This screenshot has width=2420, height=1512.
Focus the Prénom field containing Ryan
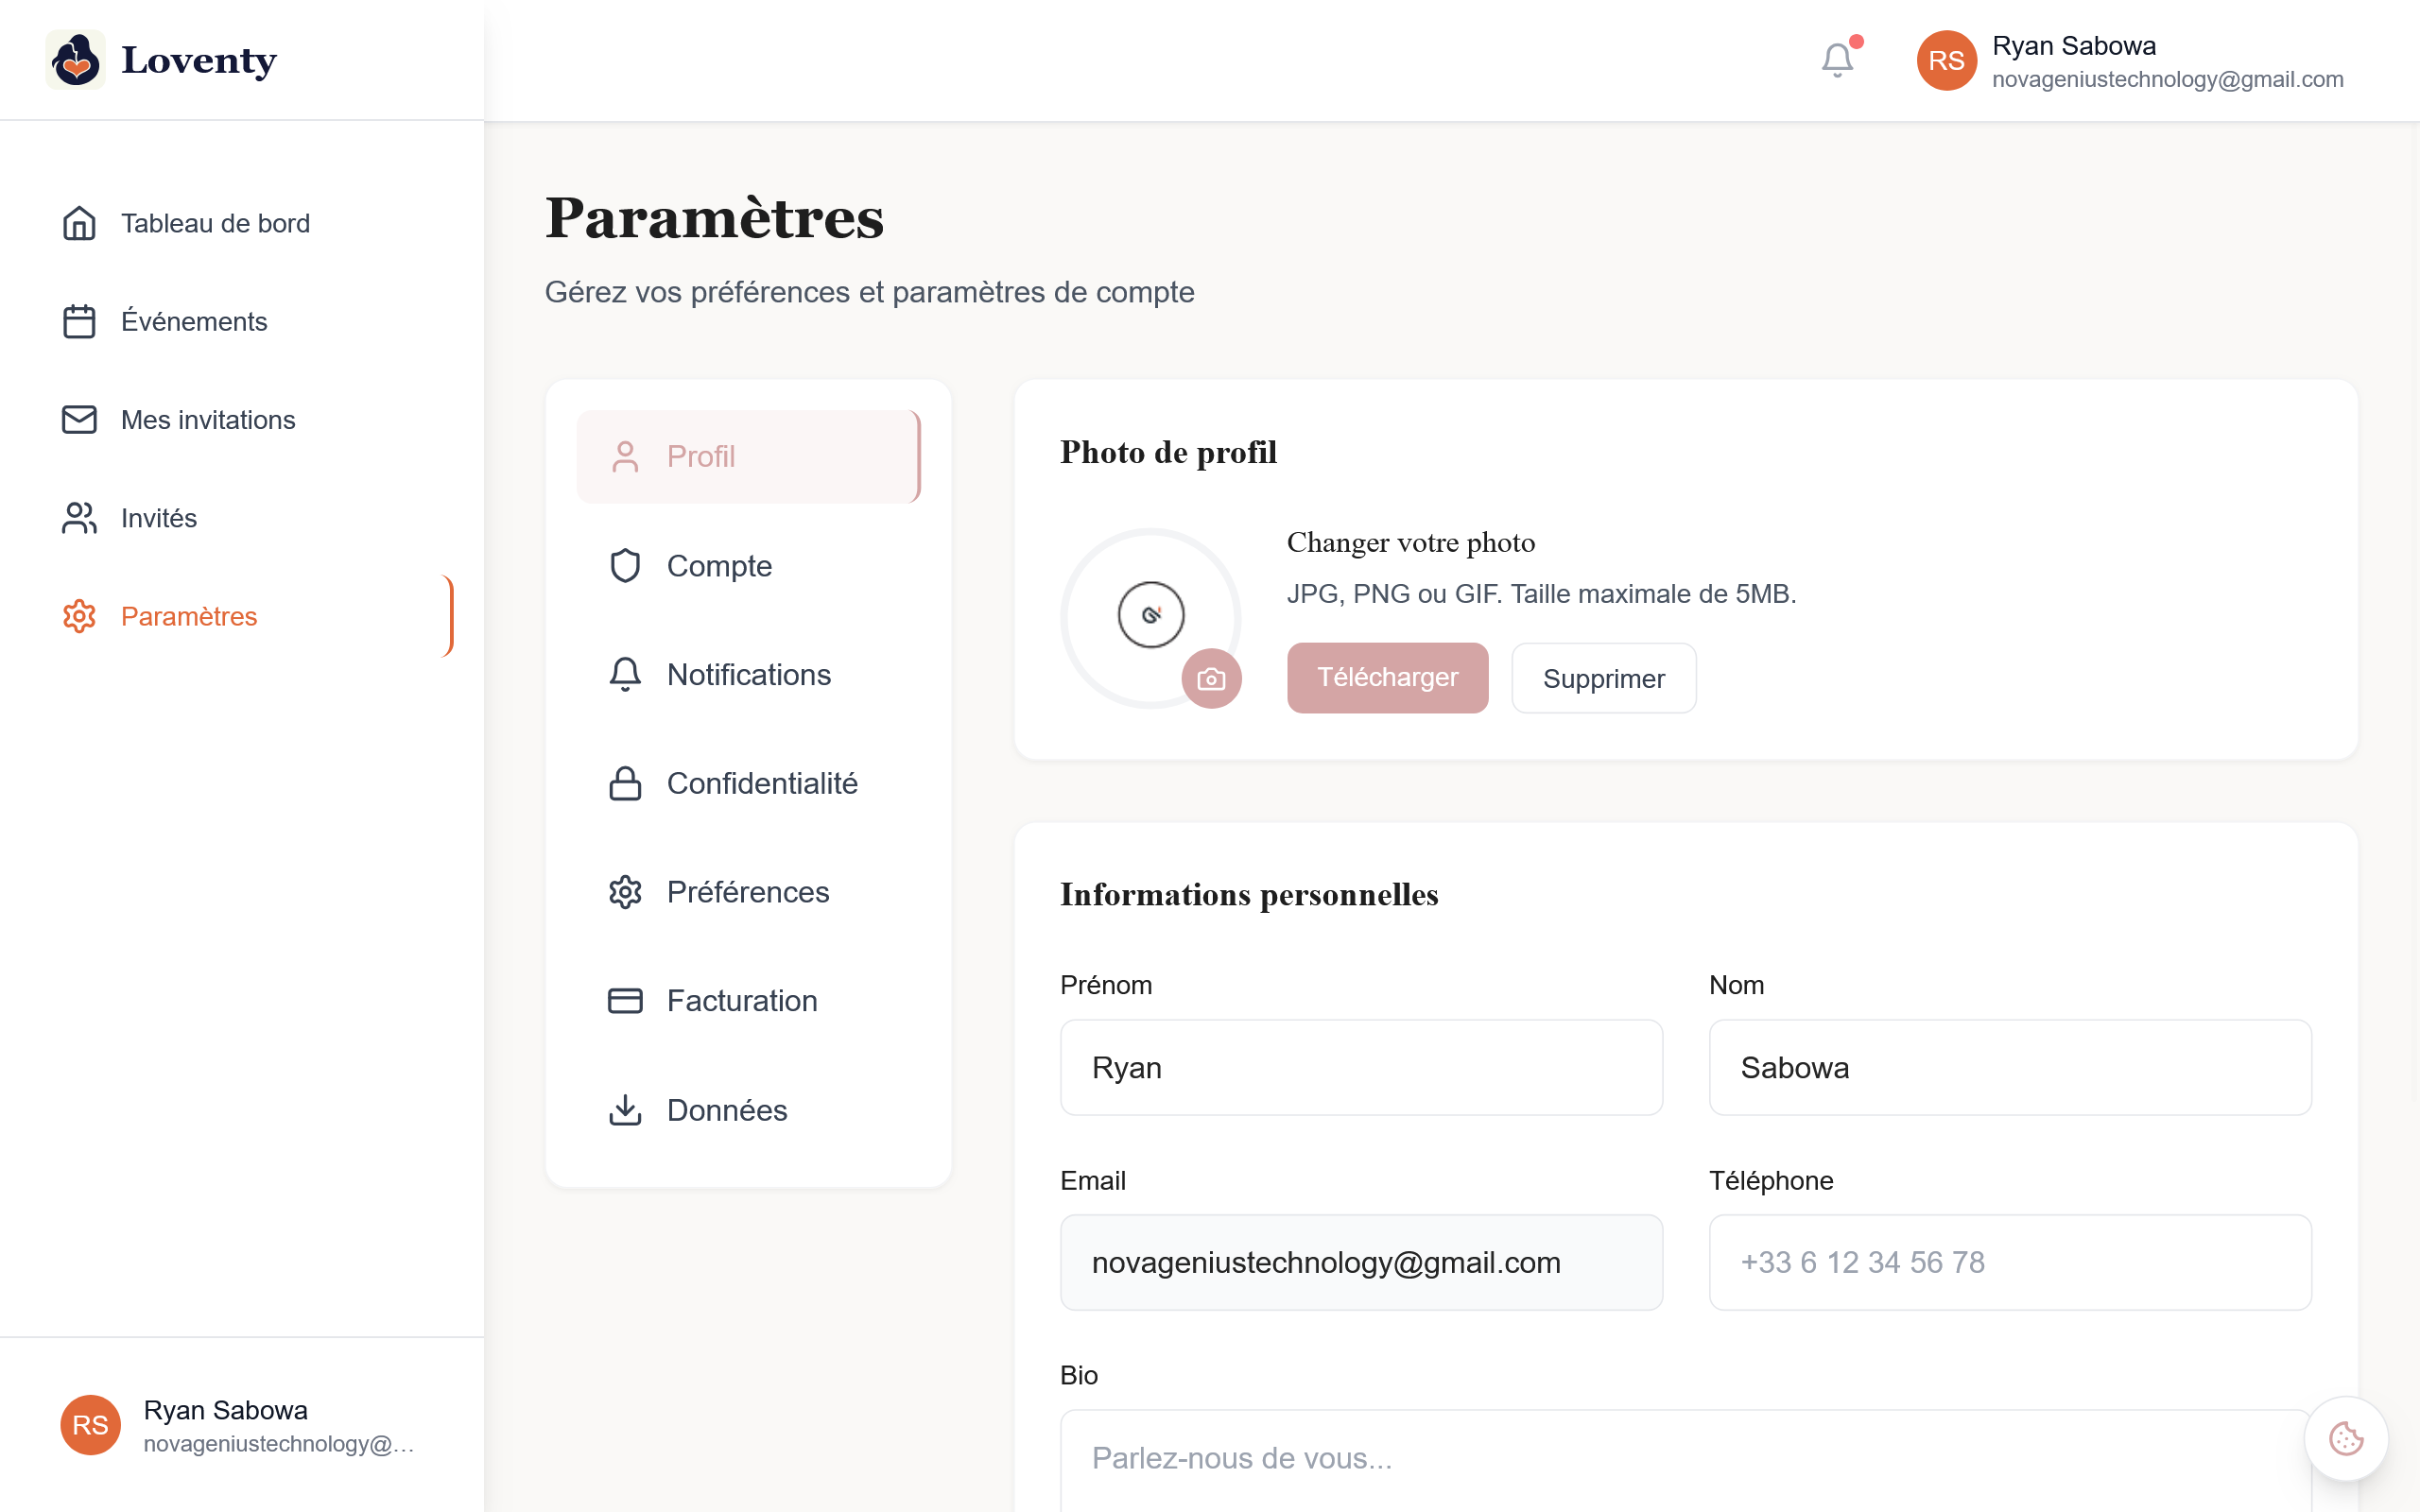point(1360,1067)
